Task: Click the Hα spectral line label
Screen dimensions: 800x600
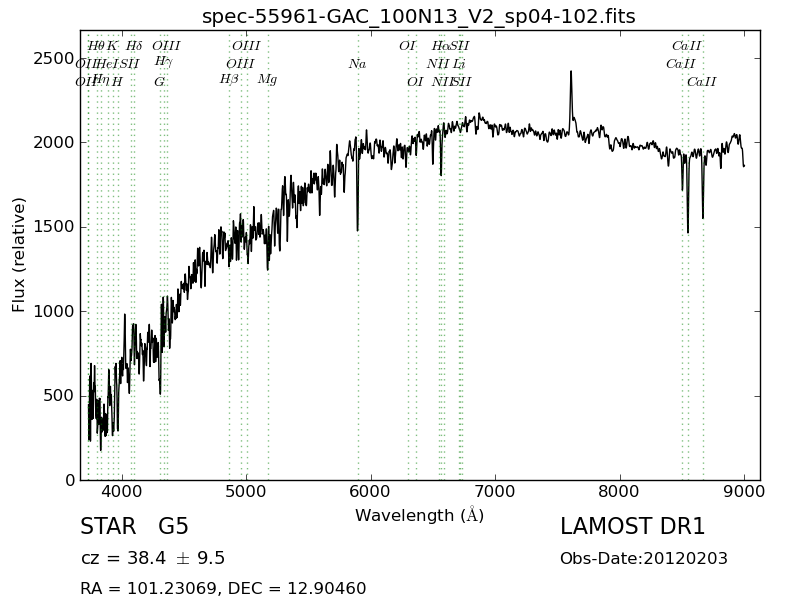Action: tap(440, 46)
